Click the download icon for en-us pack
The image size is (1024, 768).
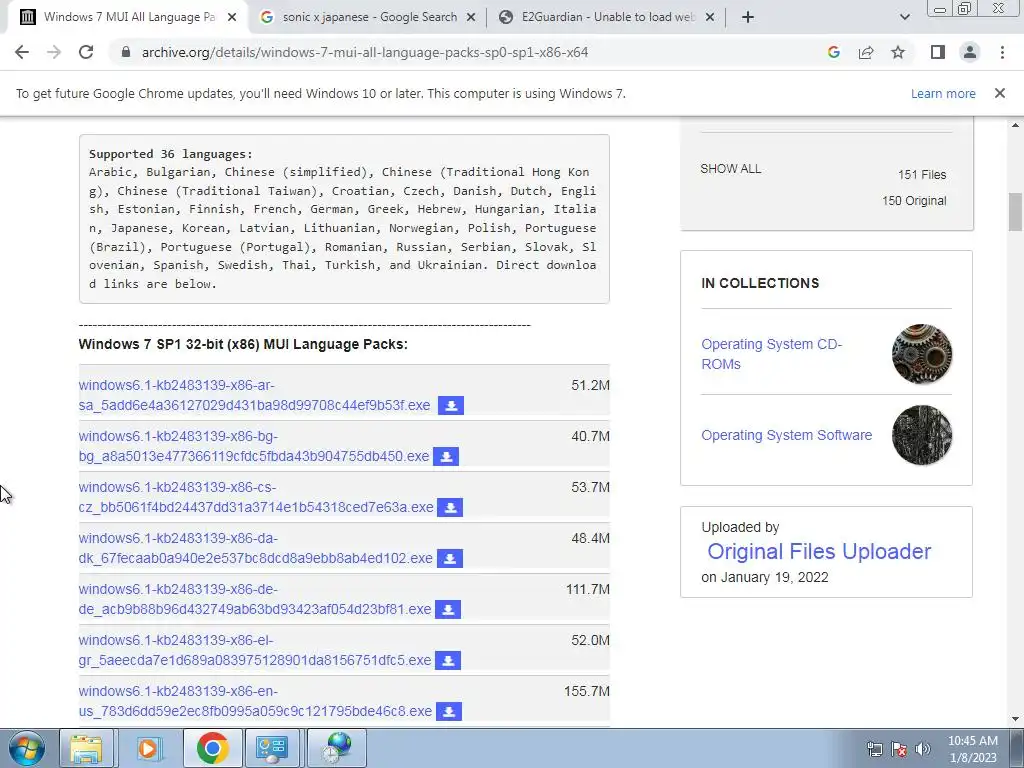449,711
